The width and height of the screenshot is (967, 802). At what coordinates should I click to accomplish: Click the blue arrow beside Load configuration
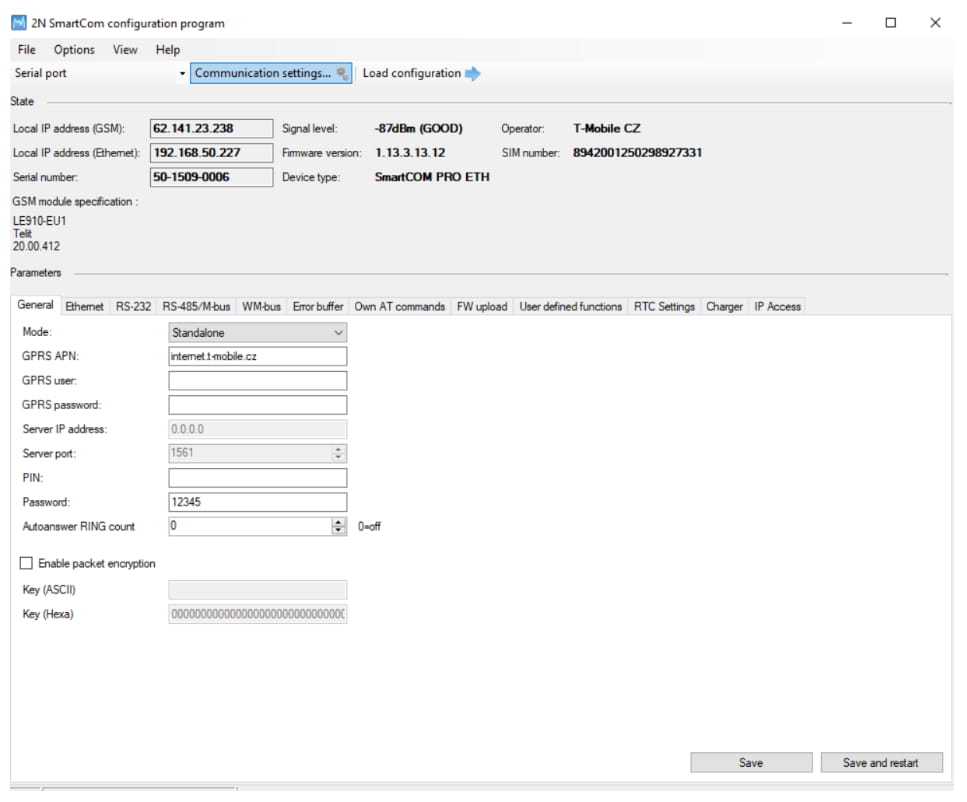point(472,74)
